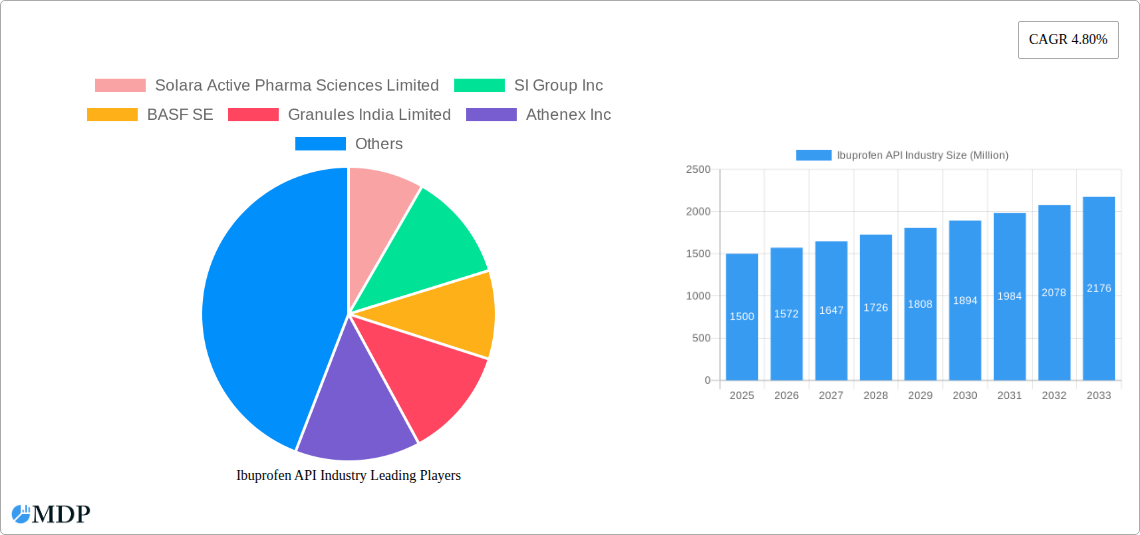Click the 1000 y-axis label
The image size is (1140, 535).
point(698,296)
